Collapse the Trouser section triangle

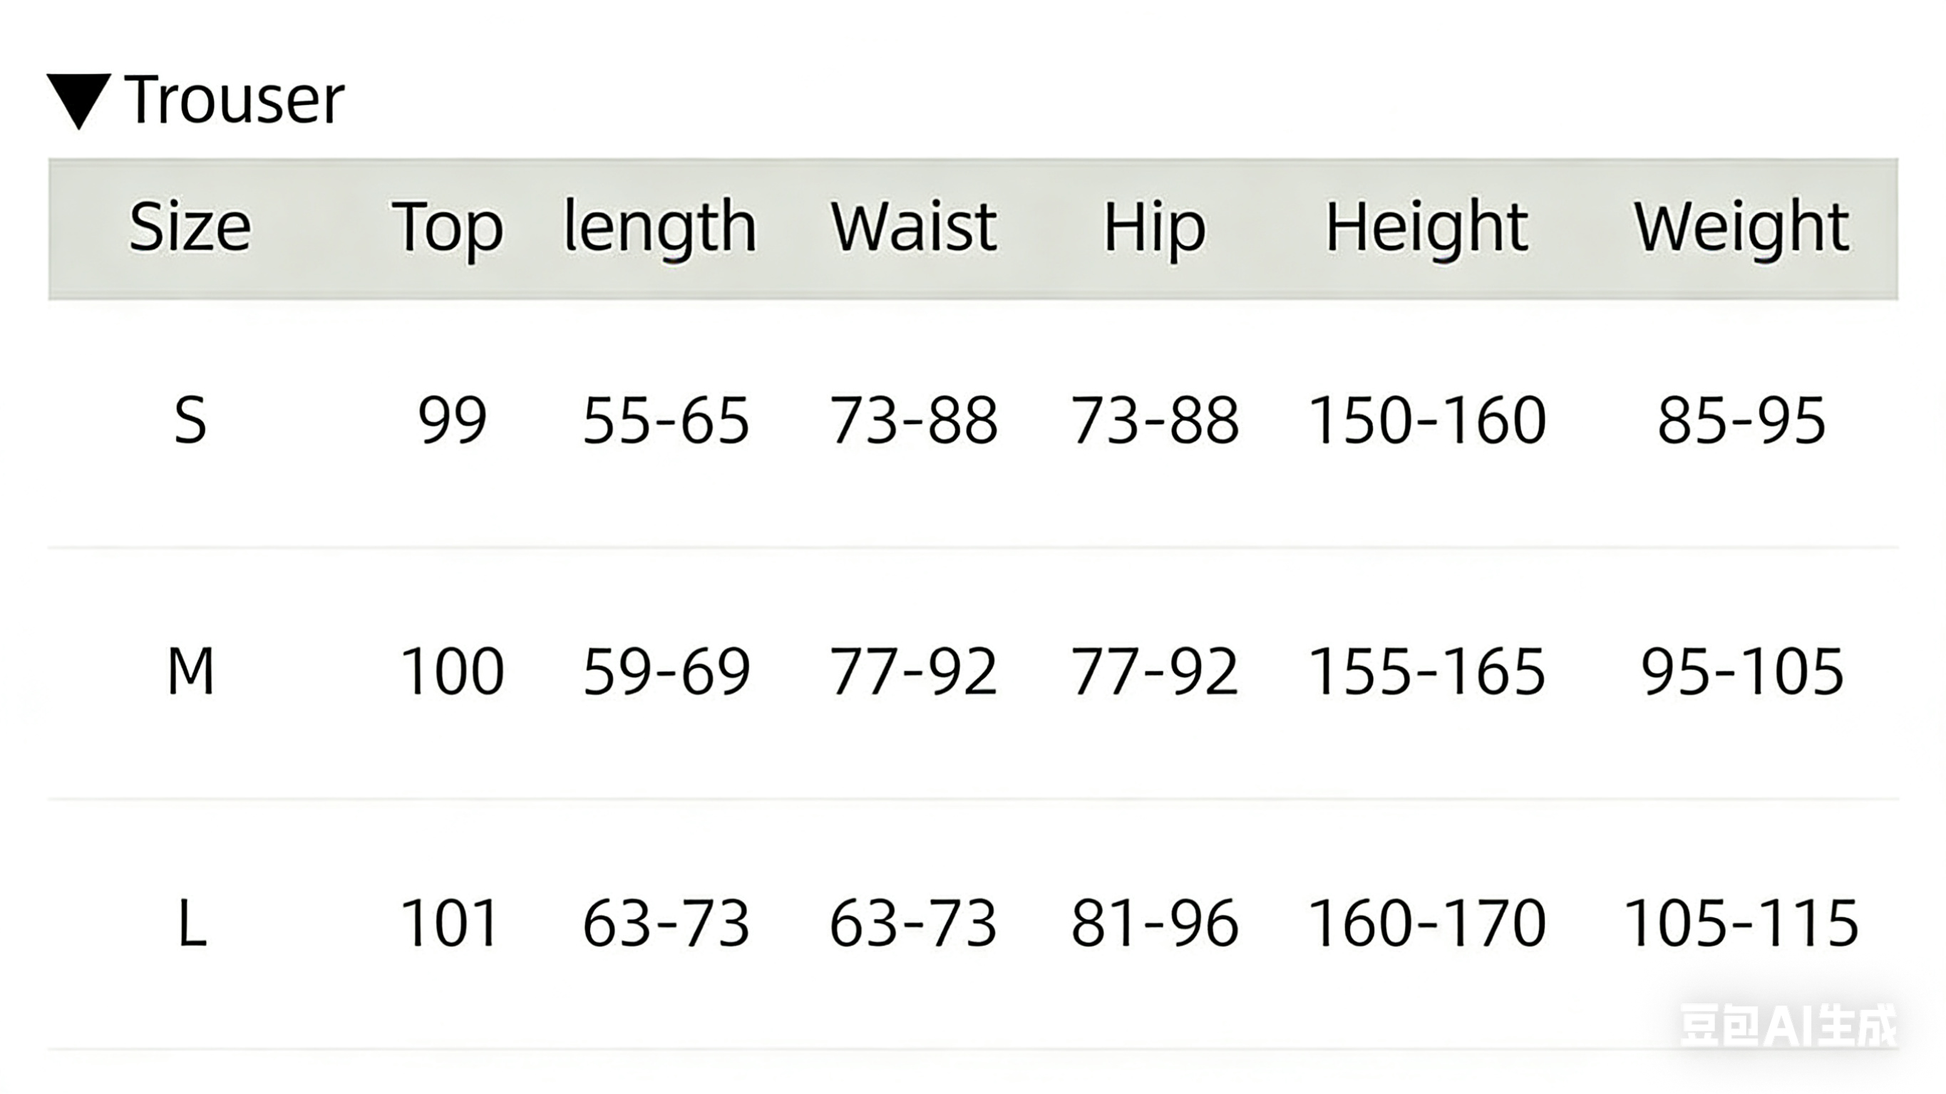[79, 101]
